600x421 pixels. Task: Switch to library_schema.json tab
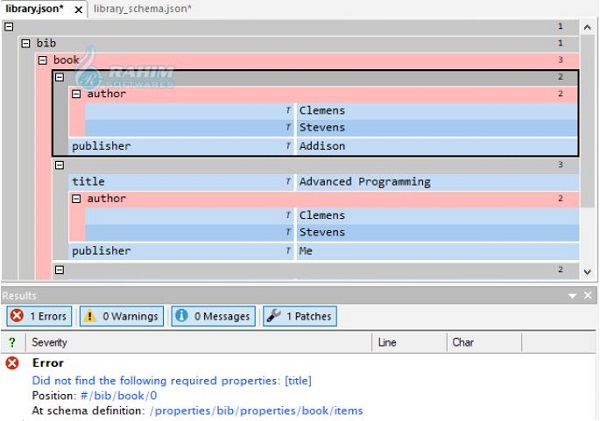coord(142,8)
